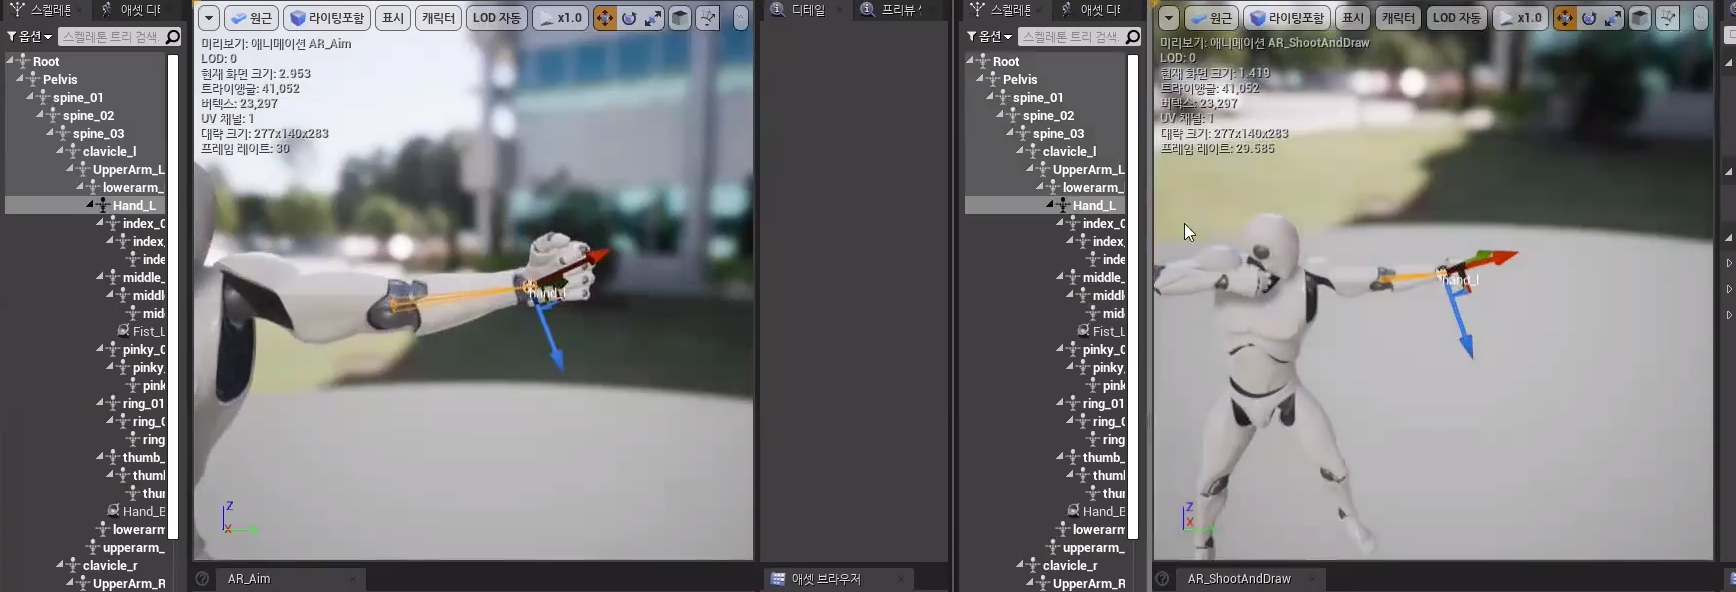
Task: Click Hand_E socket icon in AR_Aim tree
Action: (x=113, y=511)
